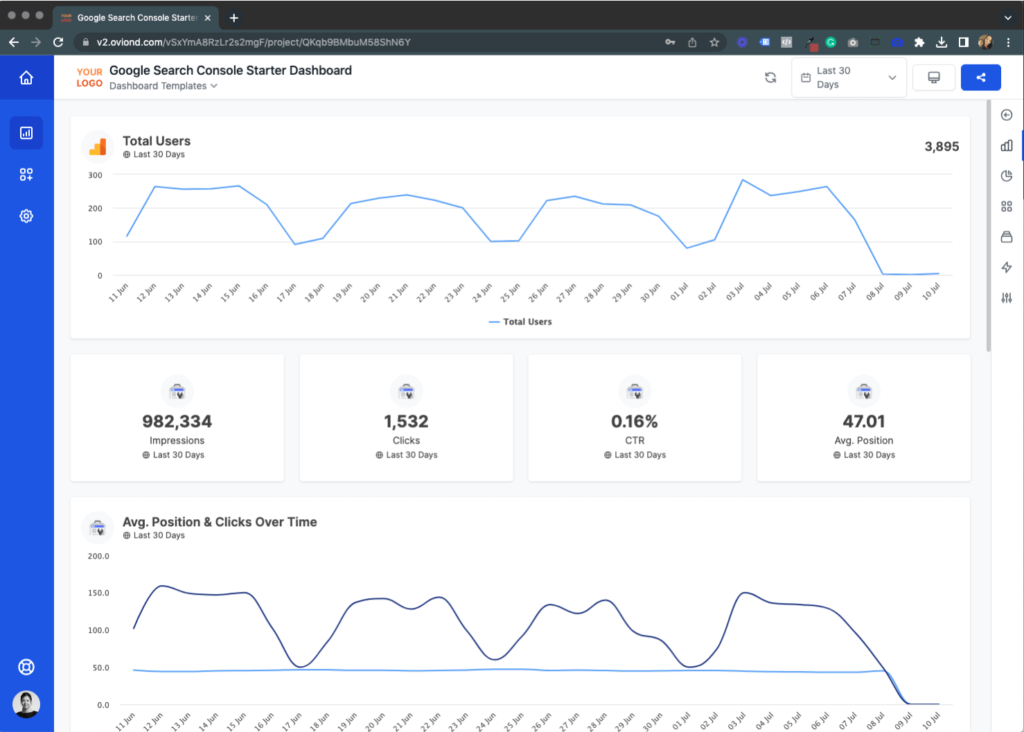Click the Total Users chart title

[x=157, y=141]
